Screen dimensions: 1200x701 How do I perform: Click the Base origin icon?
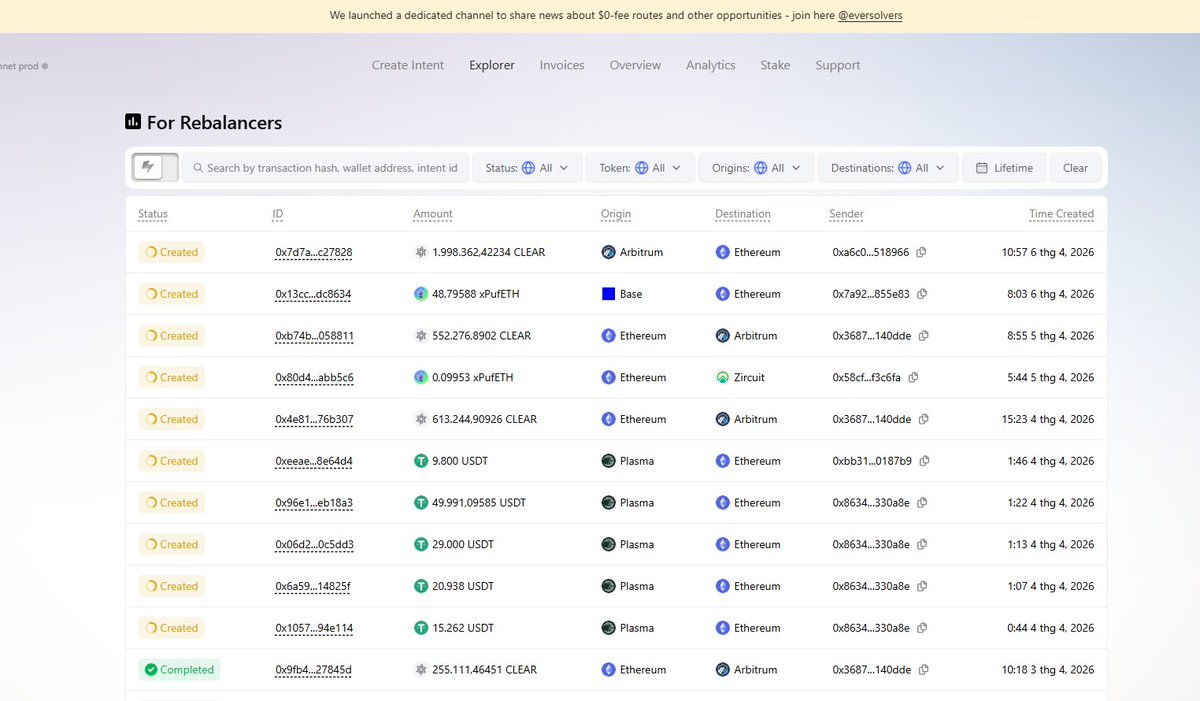point(608,294)
